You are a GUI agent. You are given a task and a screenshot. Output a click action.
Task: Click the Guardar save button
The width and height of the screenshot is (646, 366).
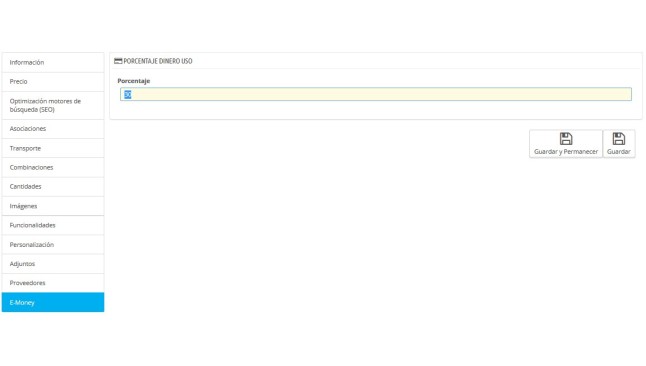(x=618, y=144)
